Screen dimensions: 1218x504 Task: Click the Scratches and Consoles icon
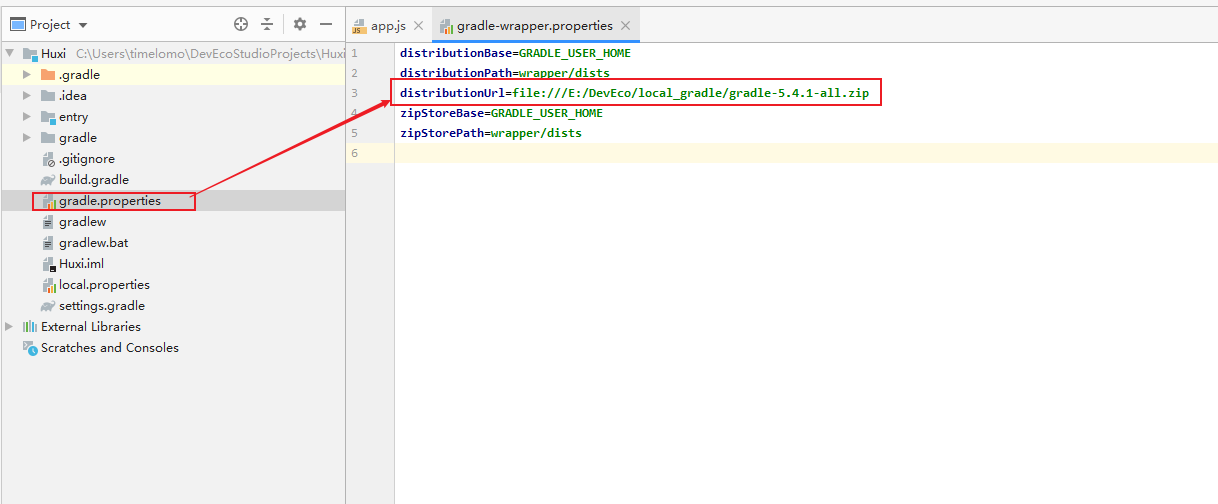[30, 347]
